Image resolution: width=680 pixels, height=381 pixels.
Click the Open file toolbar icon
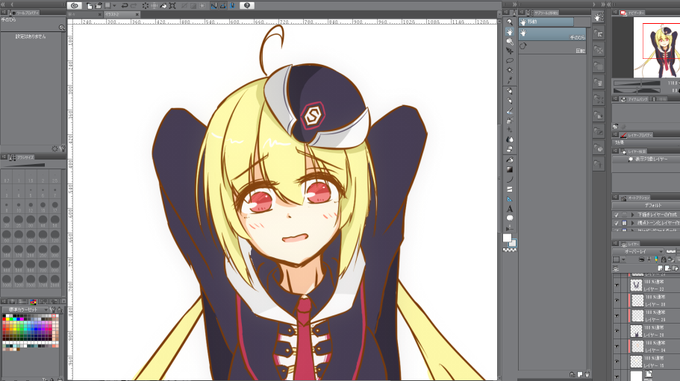[98, 6]
